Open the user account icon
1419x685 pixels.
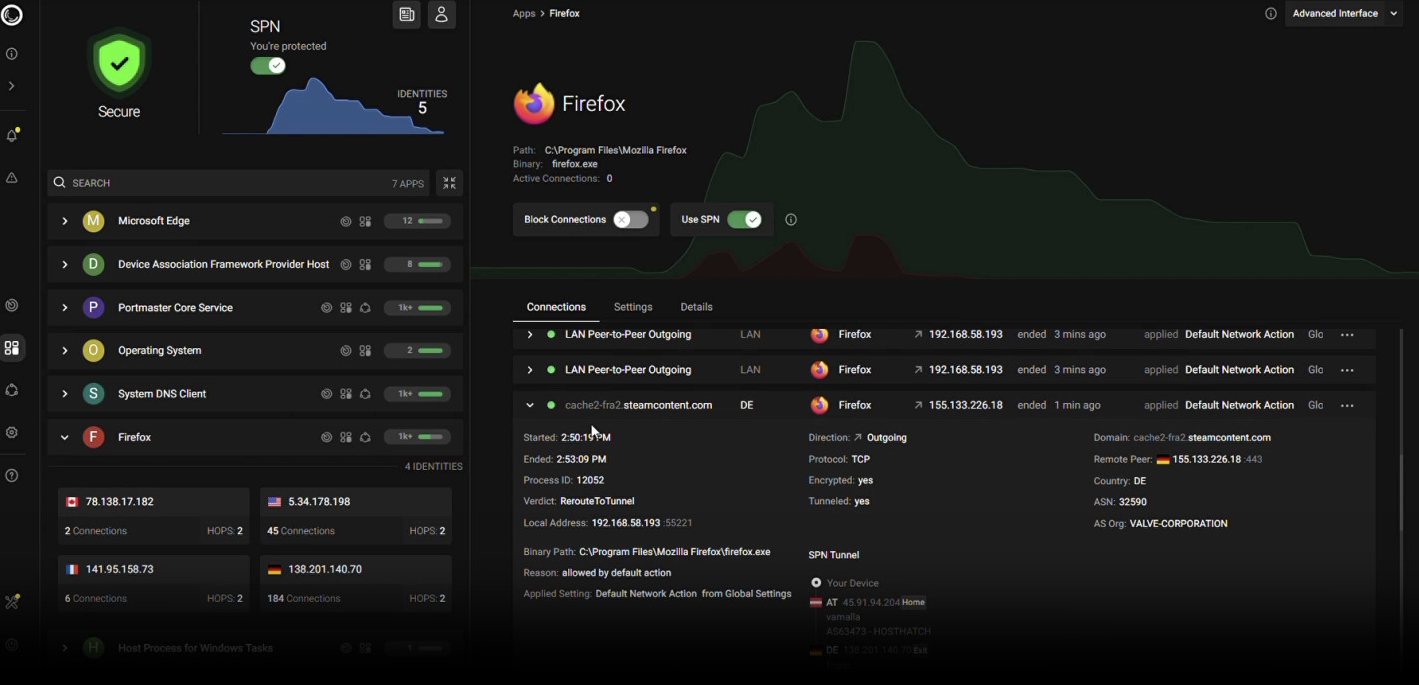(x=441, y=14)
